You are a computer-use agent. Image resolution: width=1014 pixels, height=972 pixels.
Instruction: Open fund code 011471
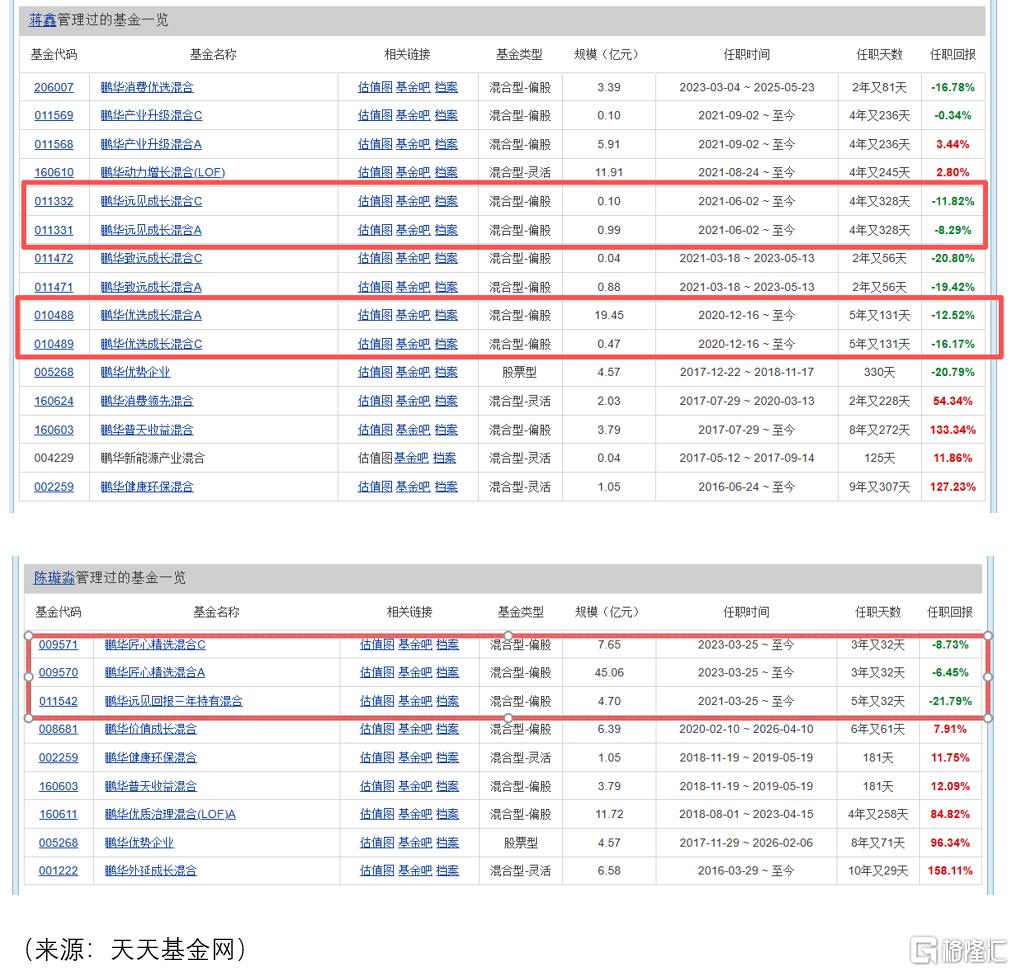54,287
